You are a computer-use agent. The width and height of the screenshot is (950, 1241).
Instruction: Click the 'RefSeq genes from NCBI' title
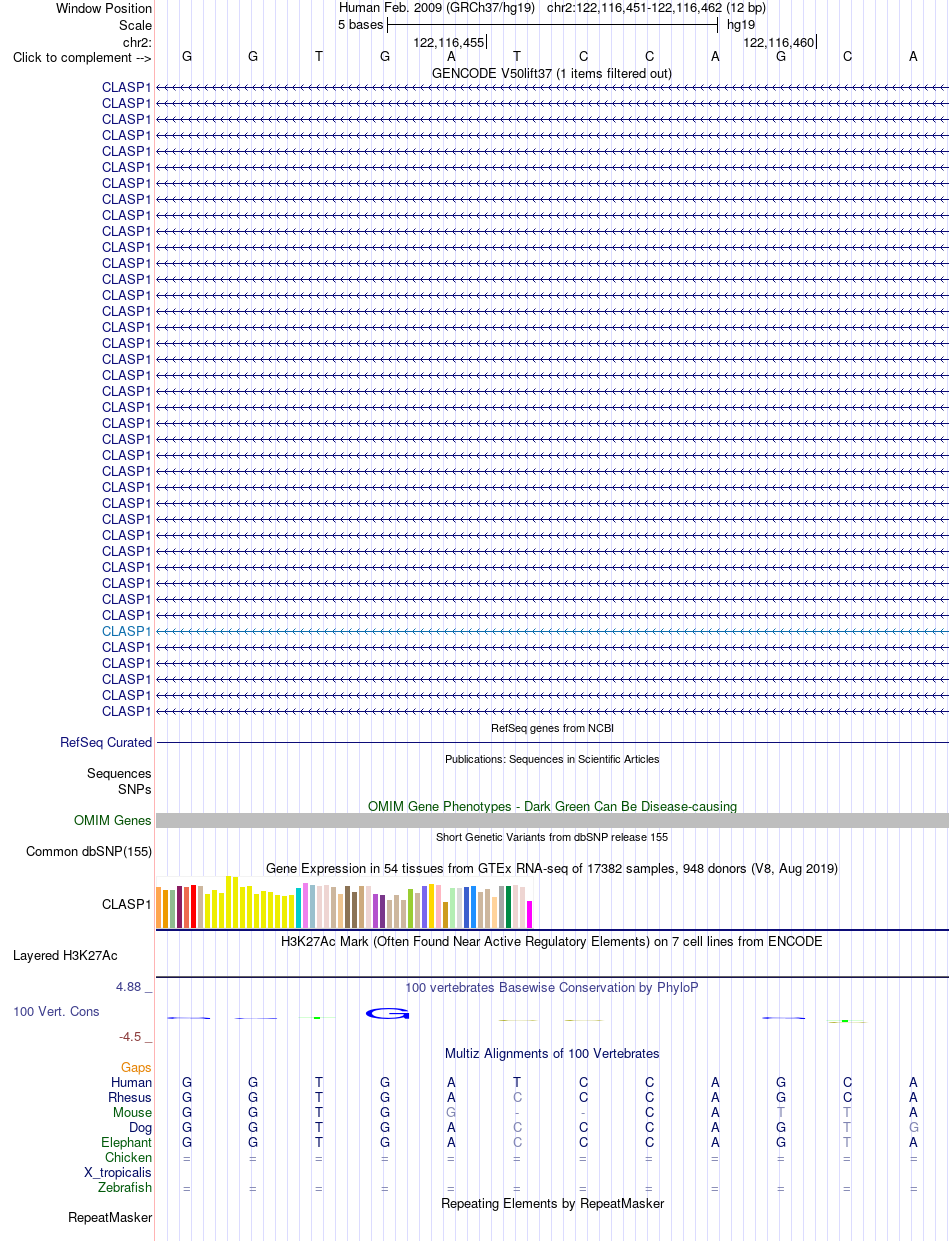pyautogui.click(x=552, y=728)
